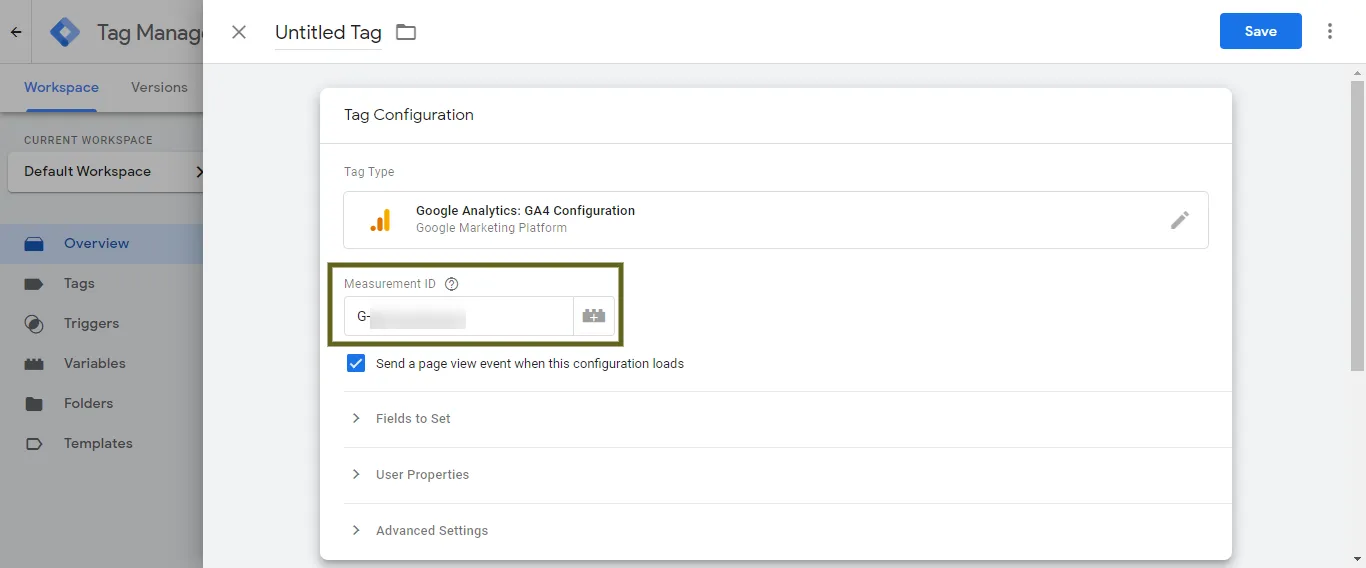Open the Default Workspace selector
This screenshot has height=568, width=1366.
105,171
